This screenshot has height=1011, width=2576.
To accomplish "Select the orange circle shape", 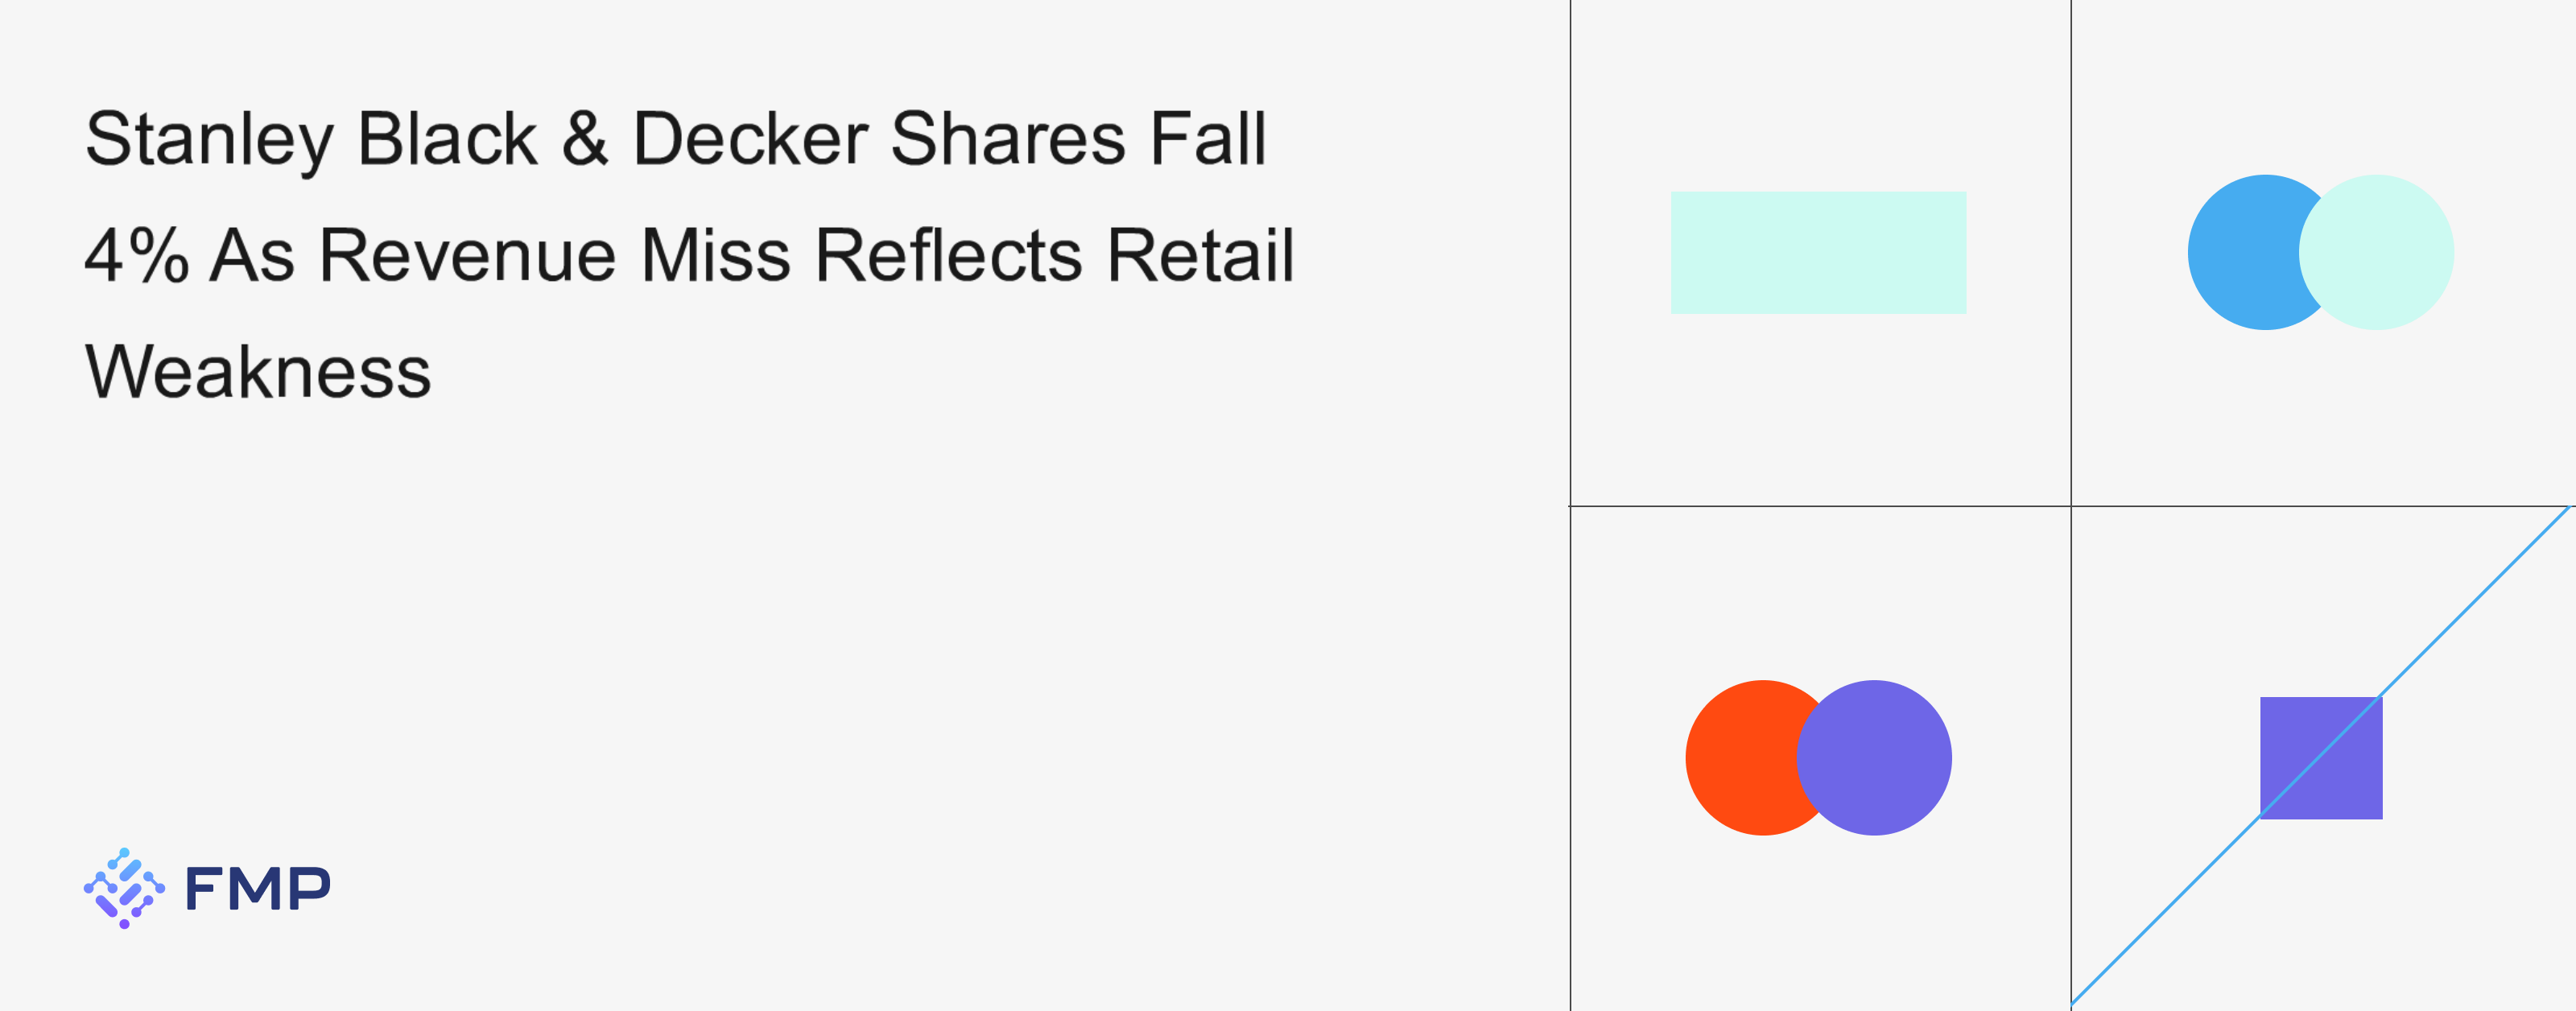I will [x=1738, y=758].
